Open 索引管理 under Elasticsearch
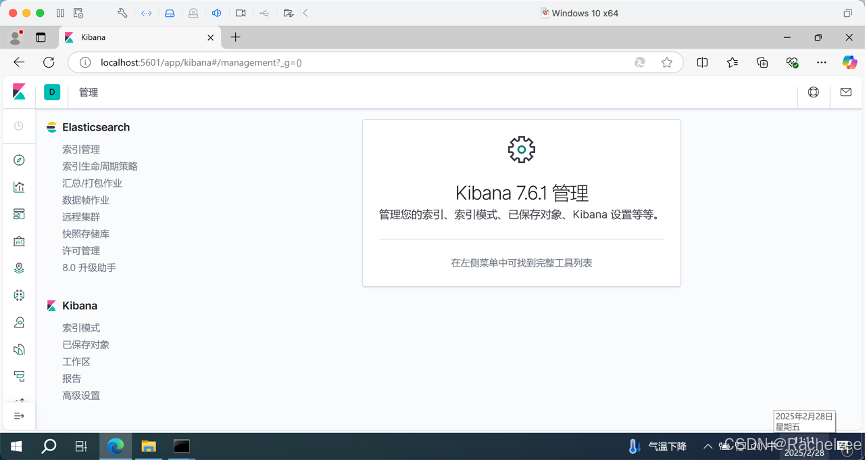The width and height of the screenshot is (866, 460). (81, 150)
